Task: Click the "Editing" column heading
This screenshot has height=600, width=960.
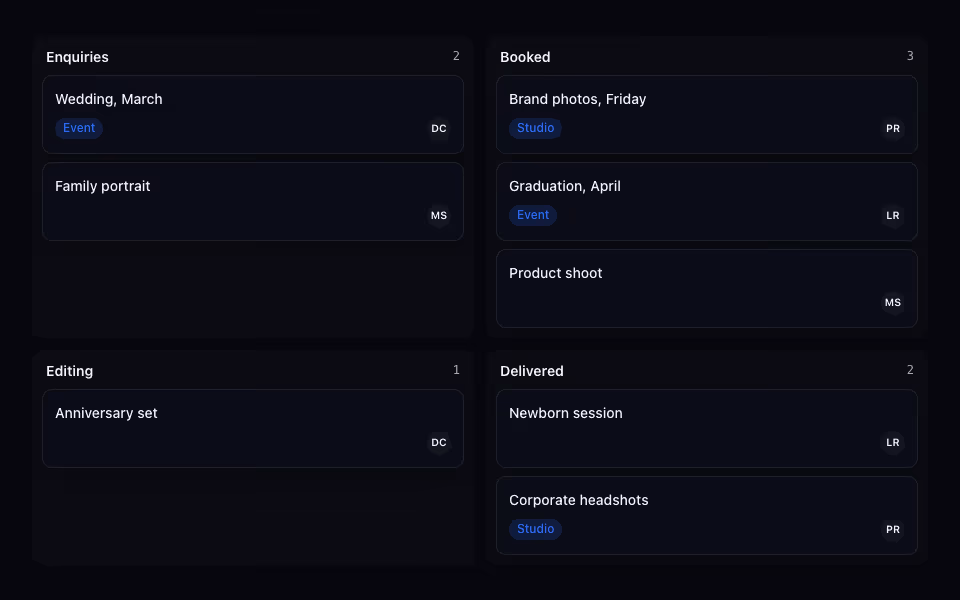Action: 70,371
